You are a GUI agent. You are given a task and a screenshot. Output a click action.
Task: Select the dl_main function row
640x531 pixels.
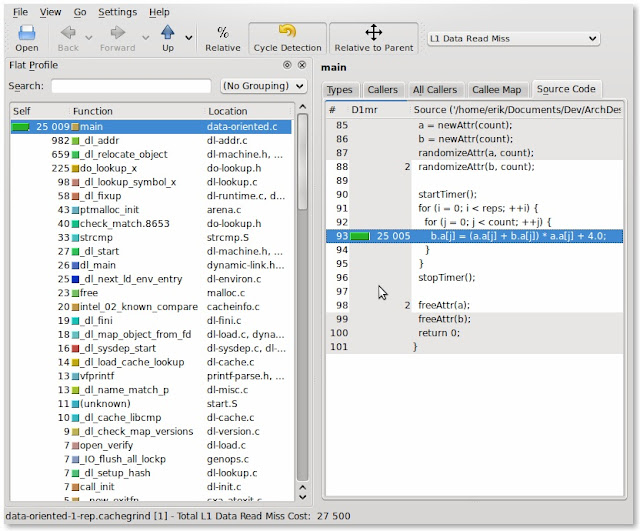coord(151,266)
